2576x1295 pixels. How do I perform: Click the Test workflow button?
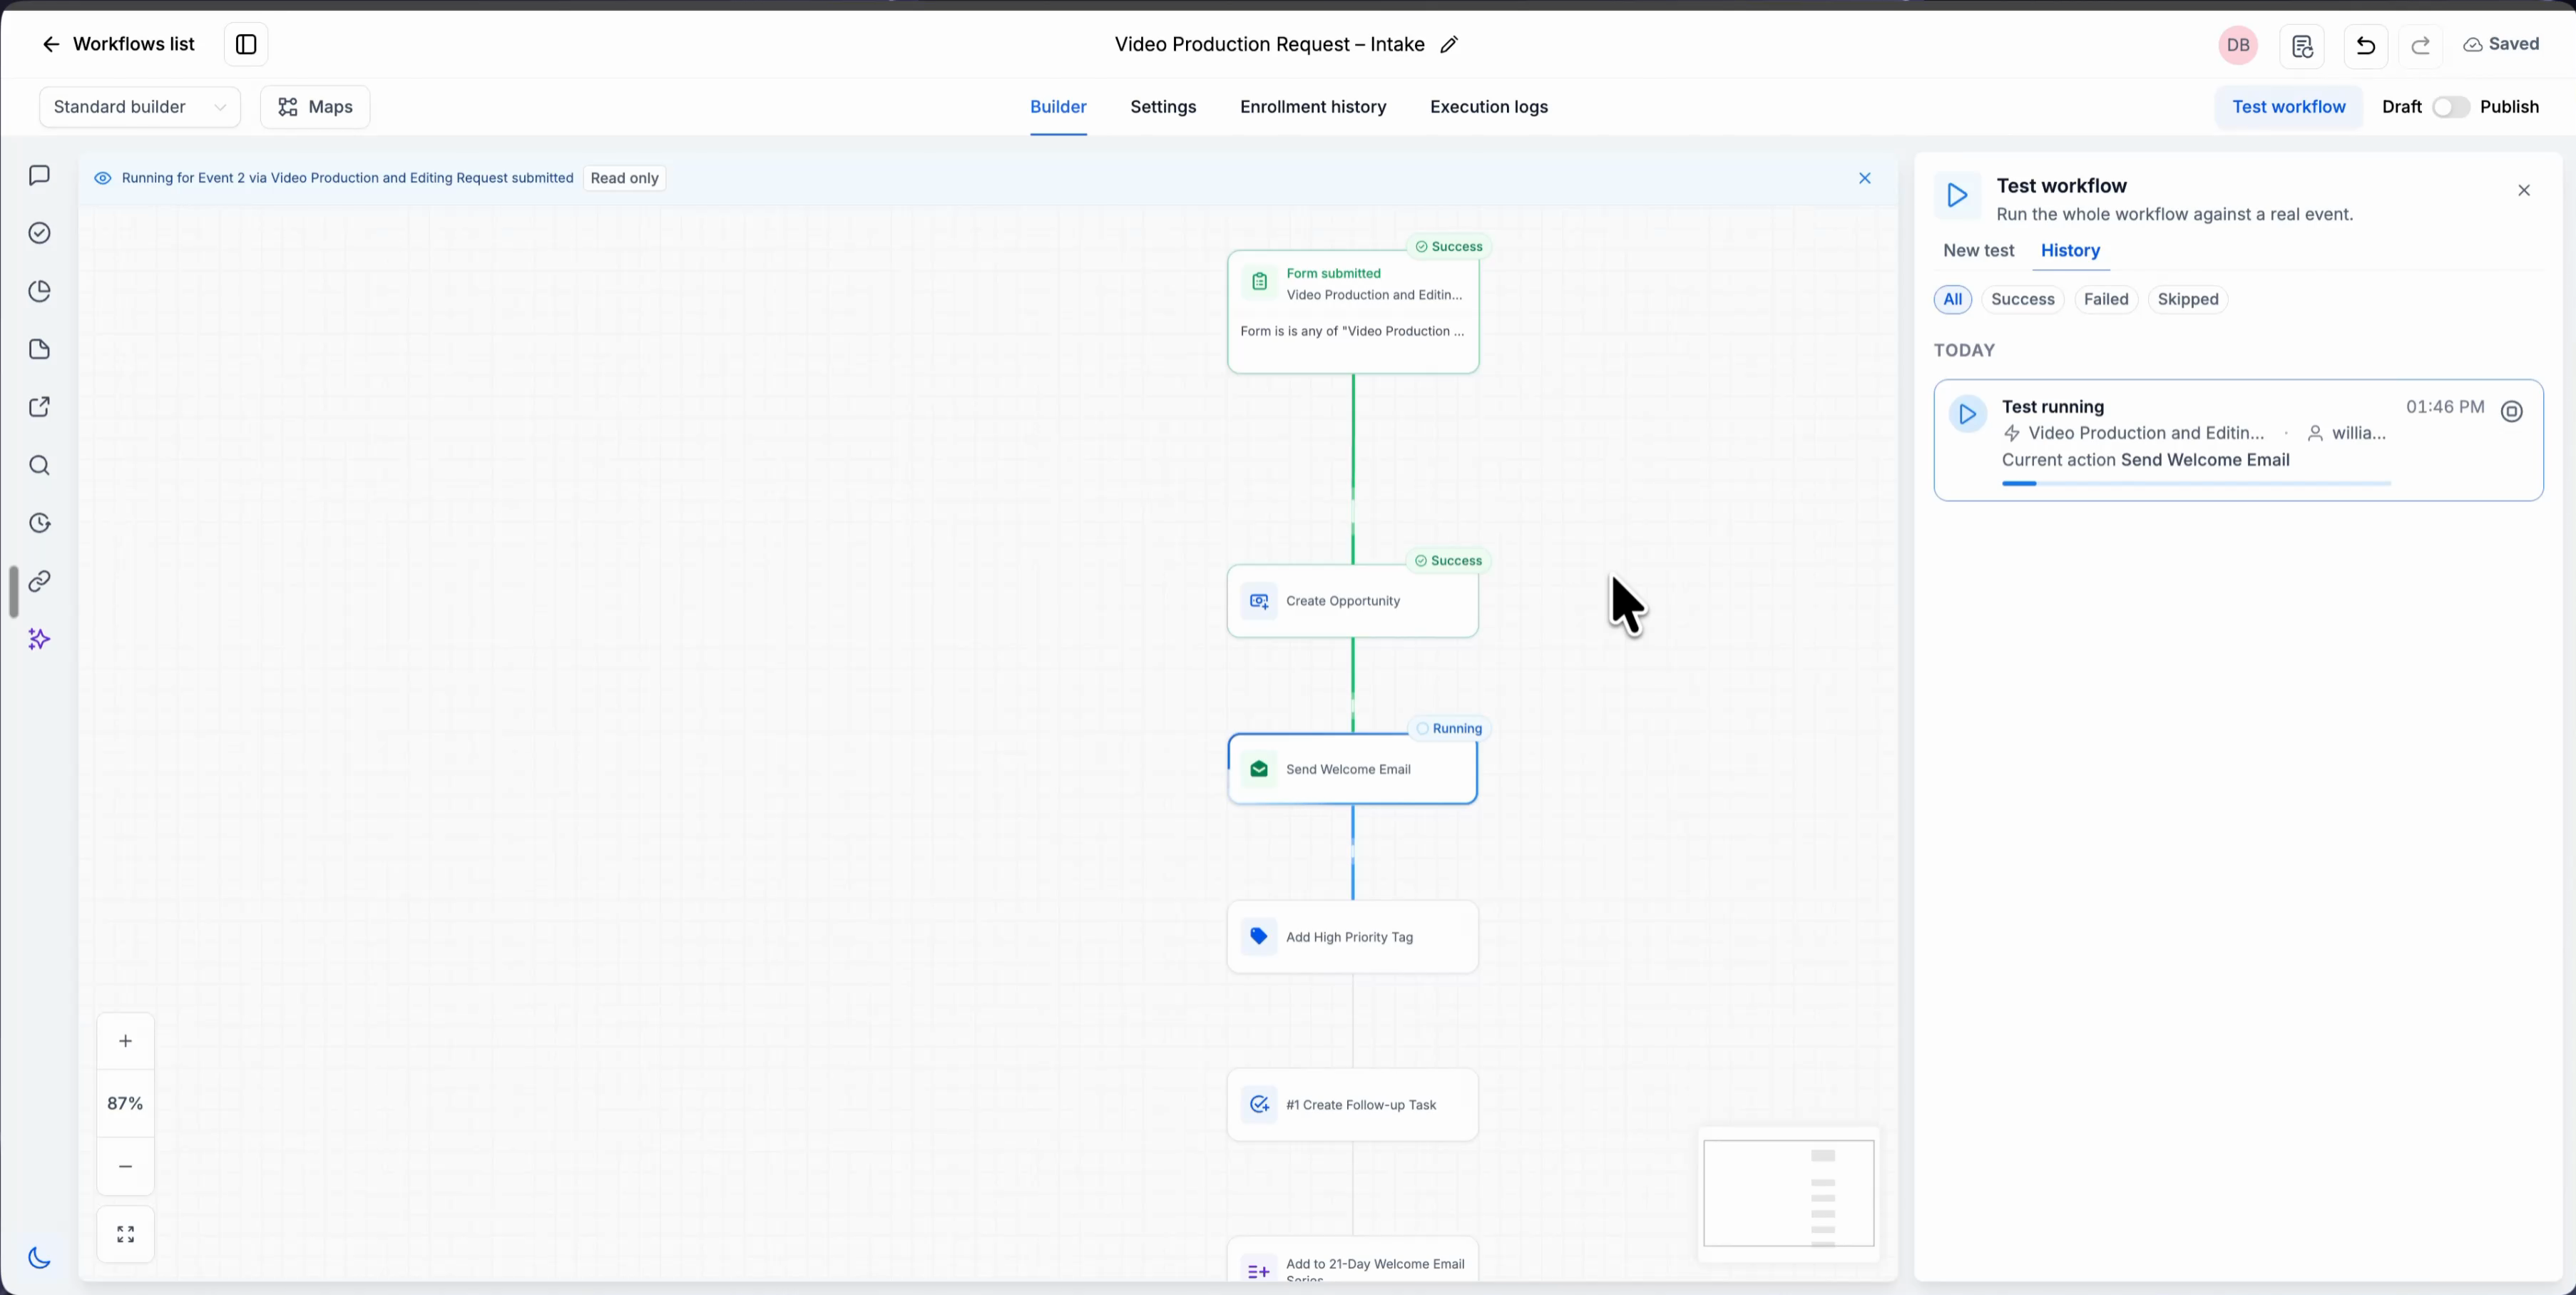(2289, 107)
